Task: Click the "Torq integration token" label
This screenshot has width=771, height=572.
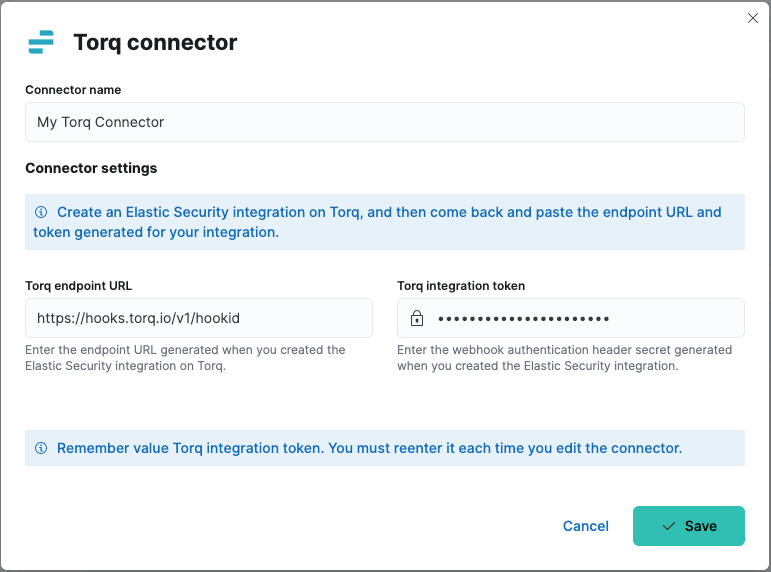Action: (461, 286)
